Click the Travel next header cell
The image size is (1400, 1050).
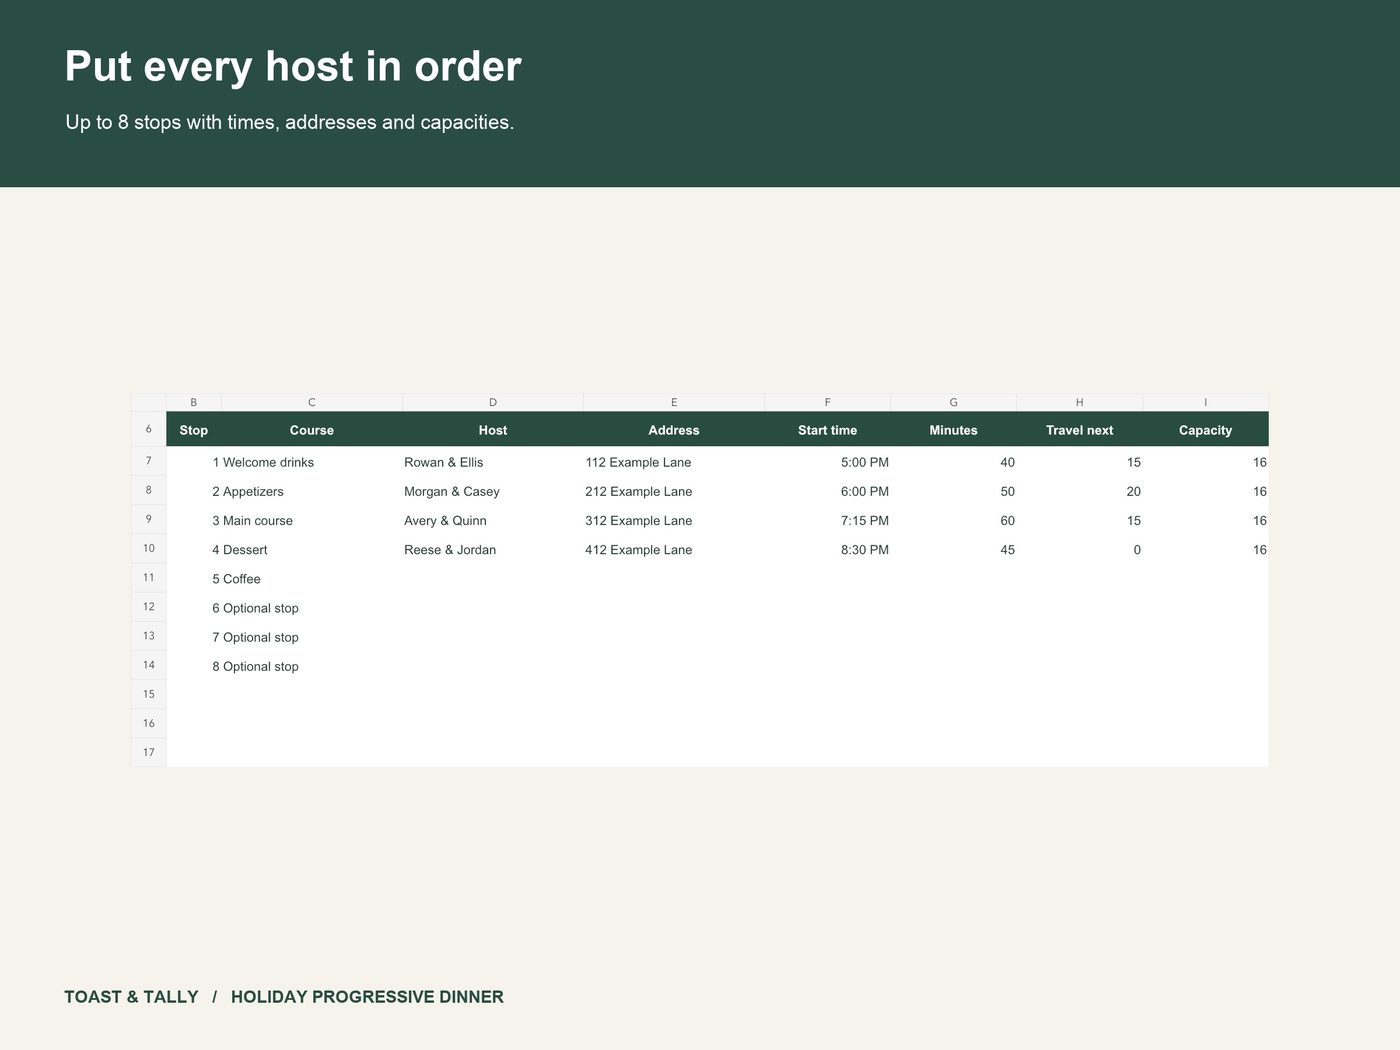[1079, 430]
